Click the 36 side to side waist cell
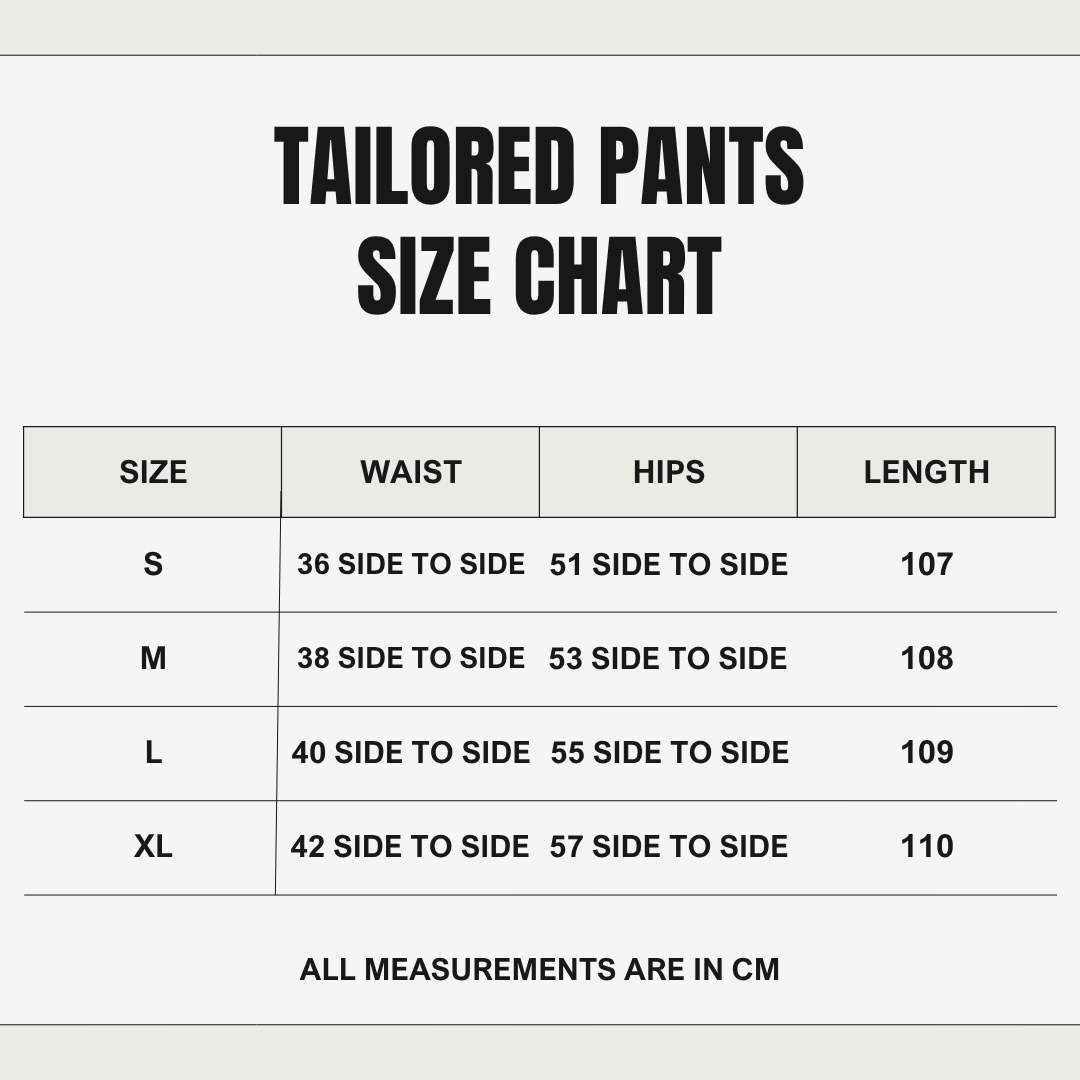The width and height of the screenshot is (1080, 1080). click(x=411, y=564)
